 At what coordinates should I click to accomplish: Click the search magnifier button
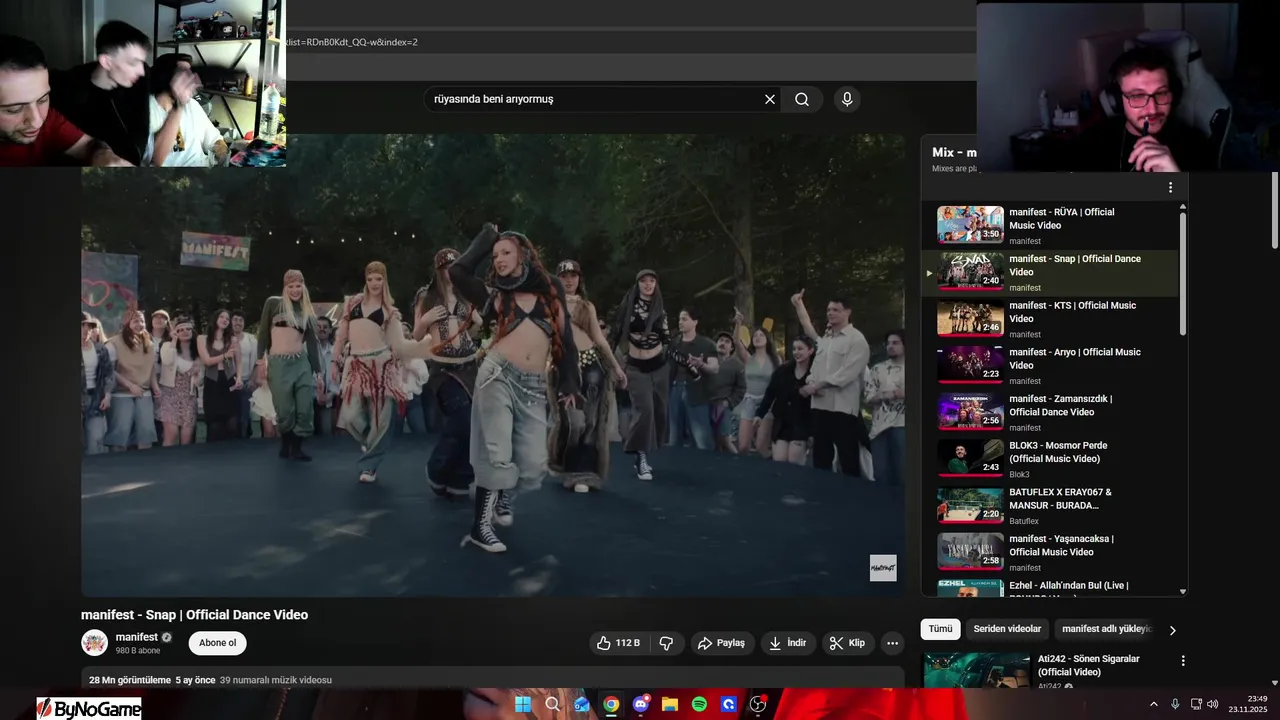(802, 99)
